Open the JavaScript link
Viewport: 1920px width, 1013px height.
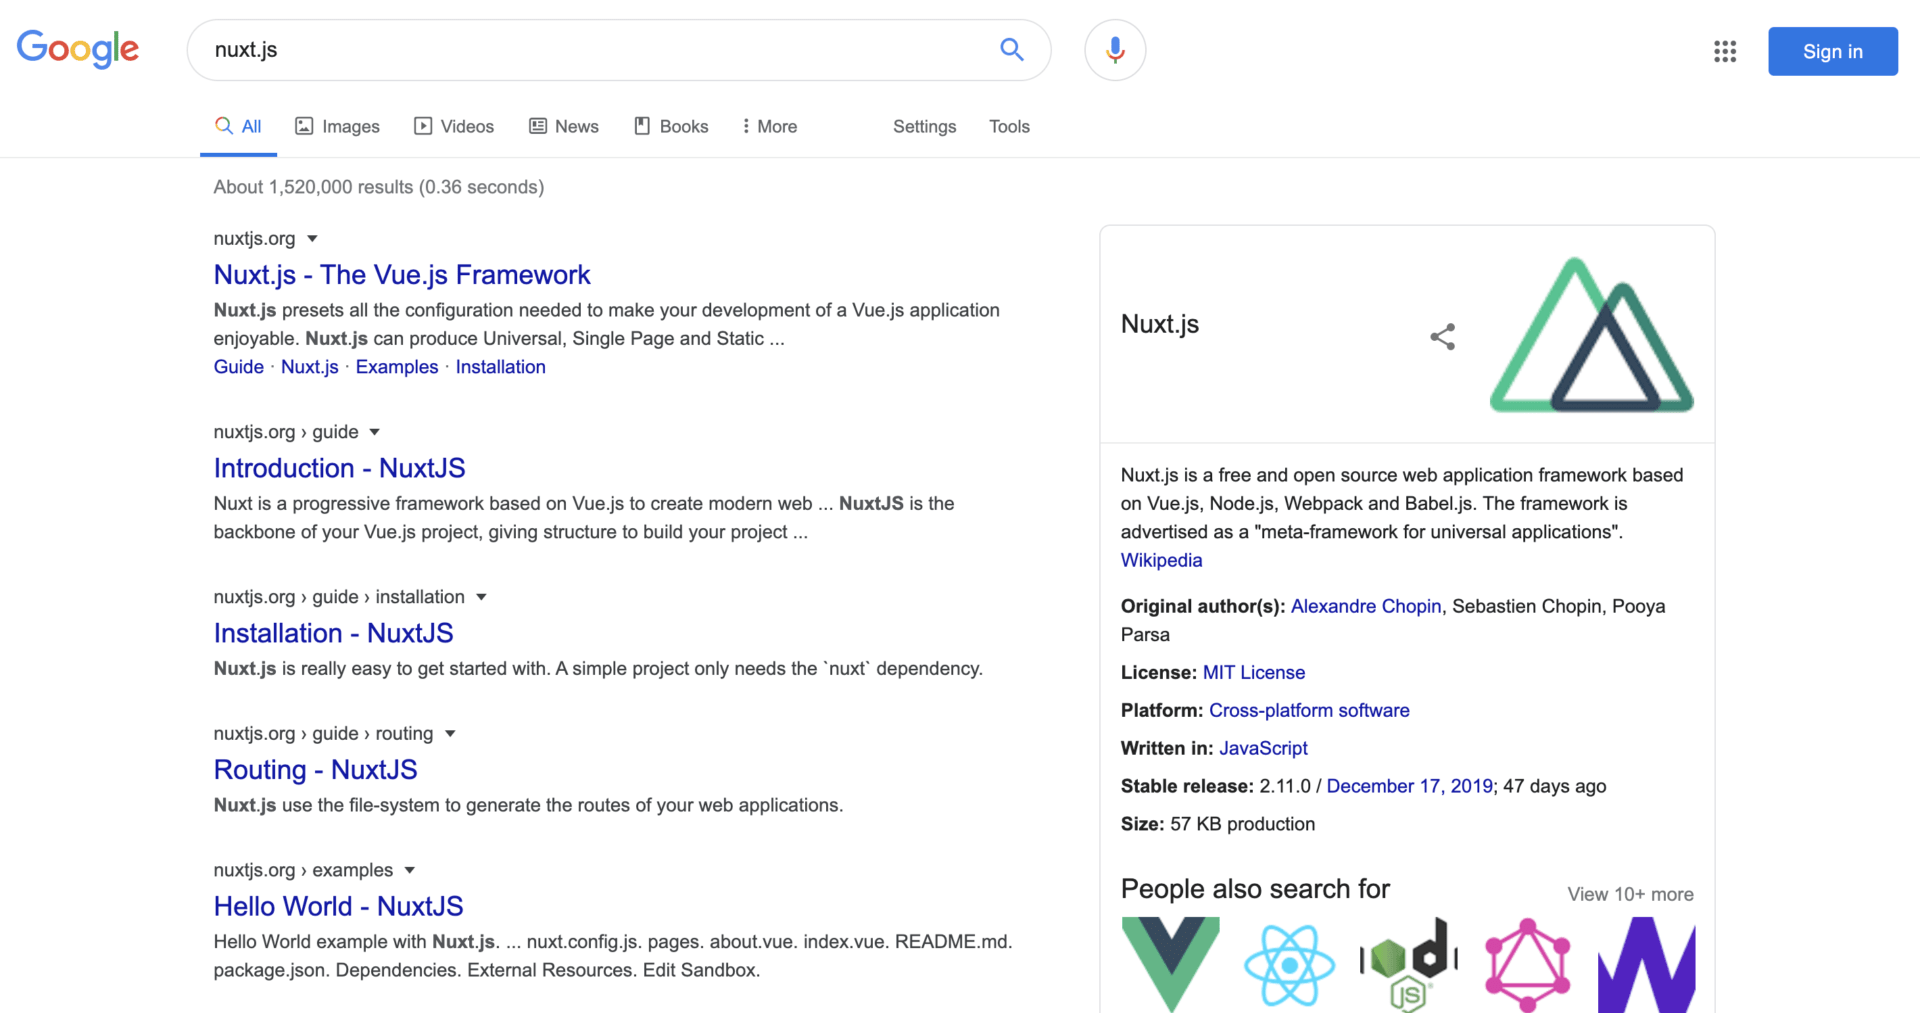[x=1263, y=749]
